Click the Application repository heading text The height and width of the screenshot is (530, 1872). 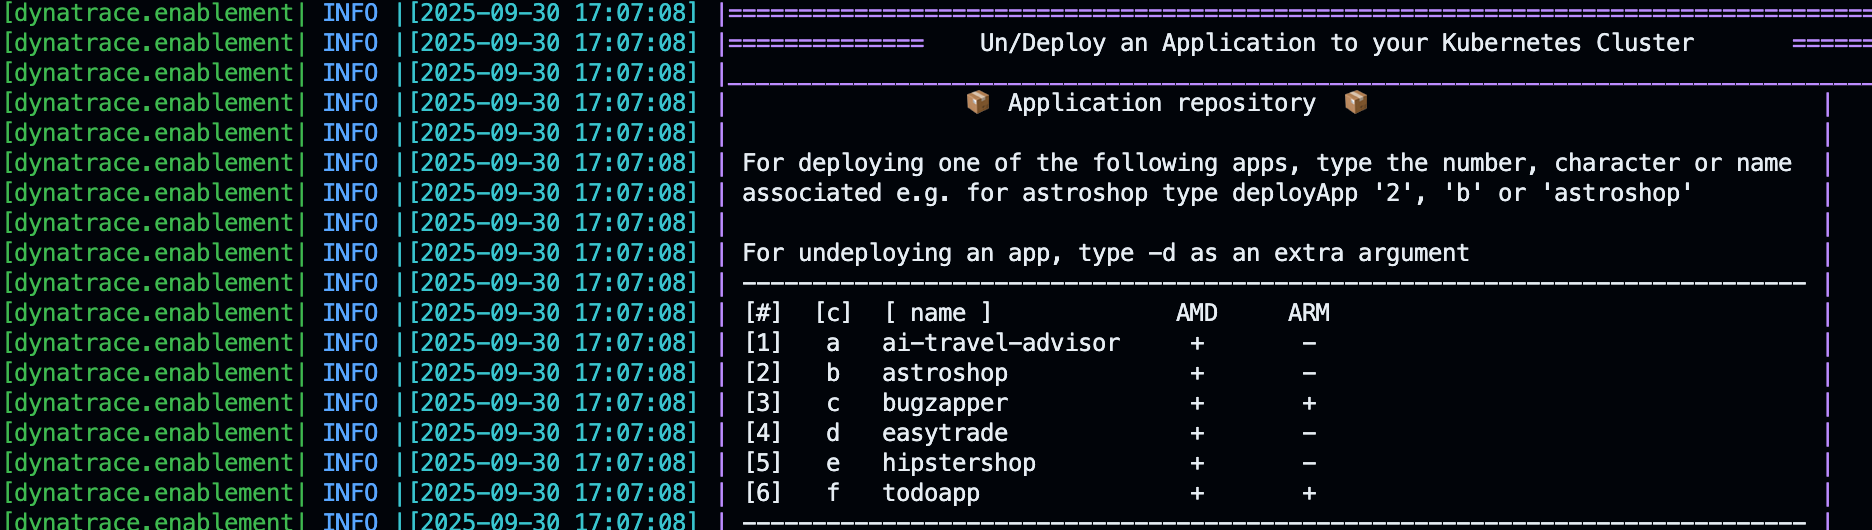[1161, 103]
